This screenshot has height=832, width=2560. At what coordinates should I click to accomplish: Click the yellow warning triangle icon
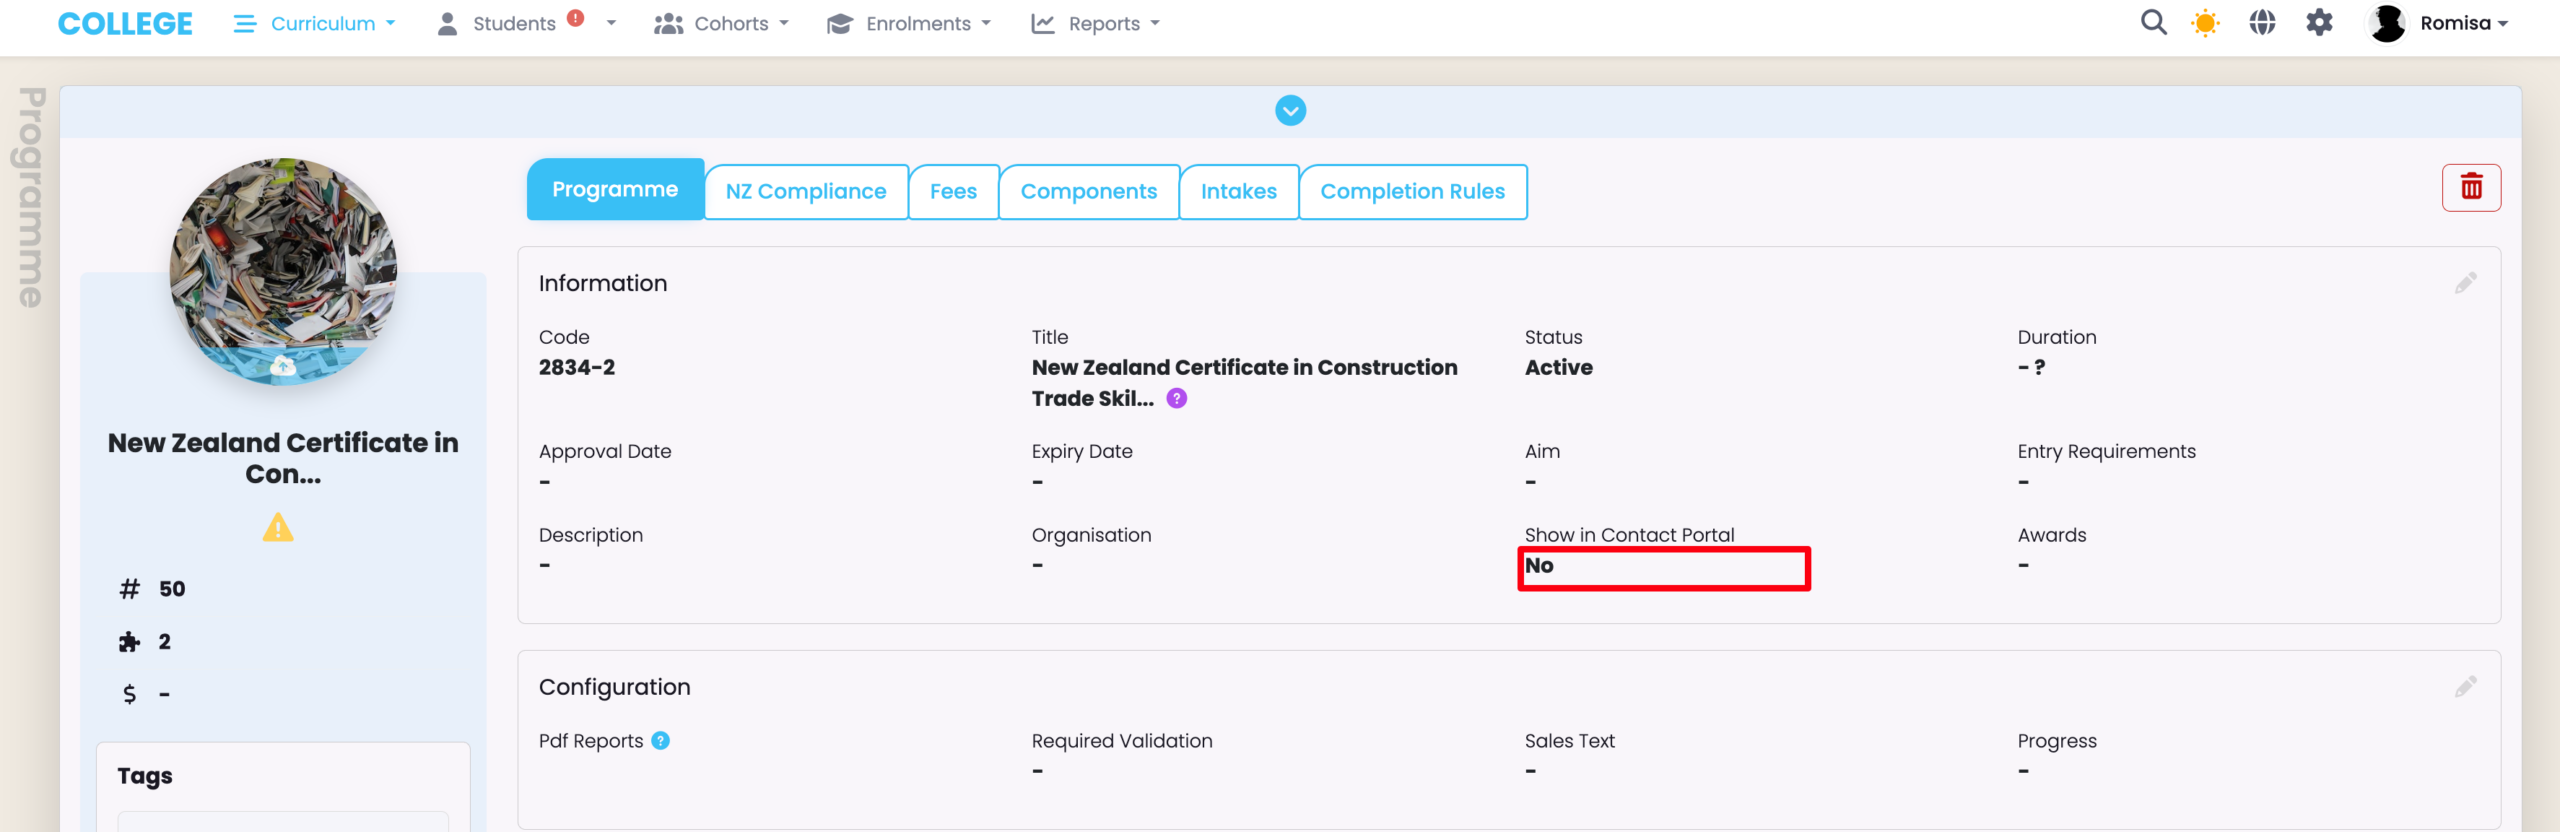click(x=278, y=528)
